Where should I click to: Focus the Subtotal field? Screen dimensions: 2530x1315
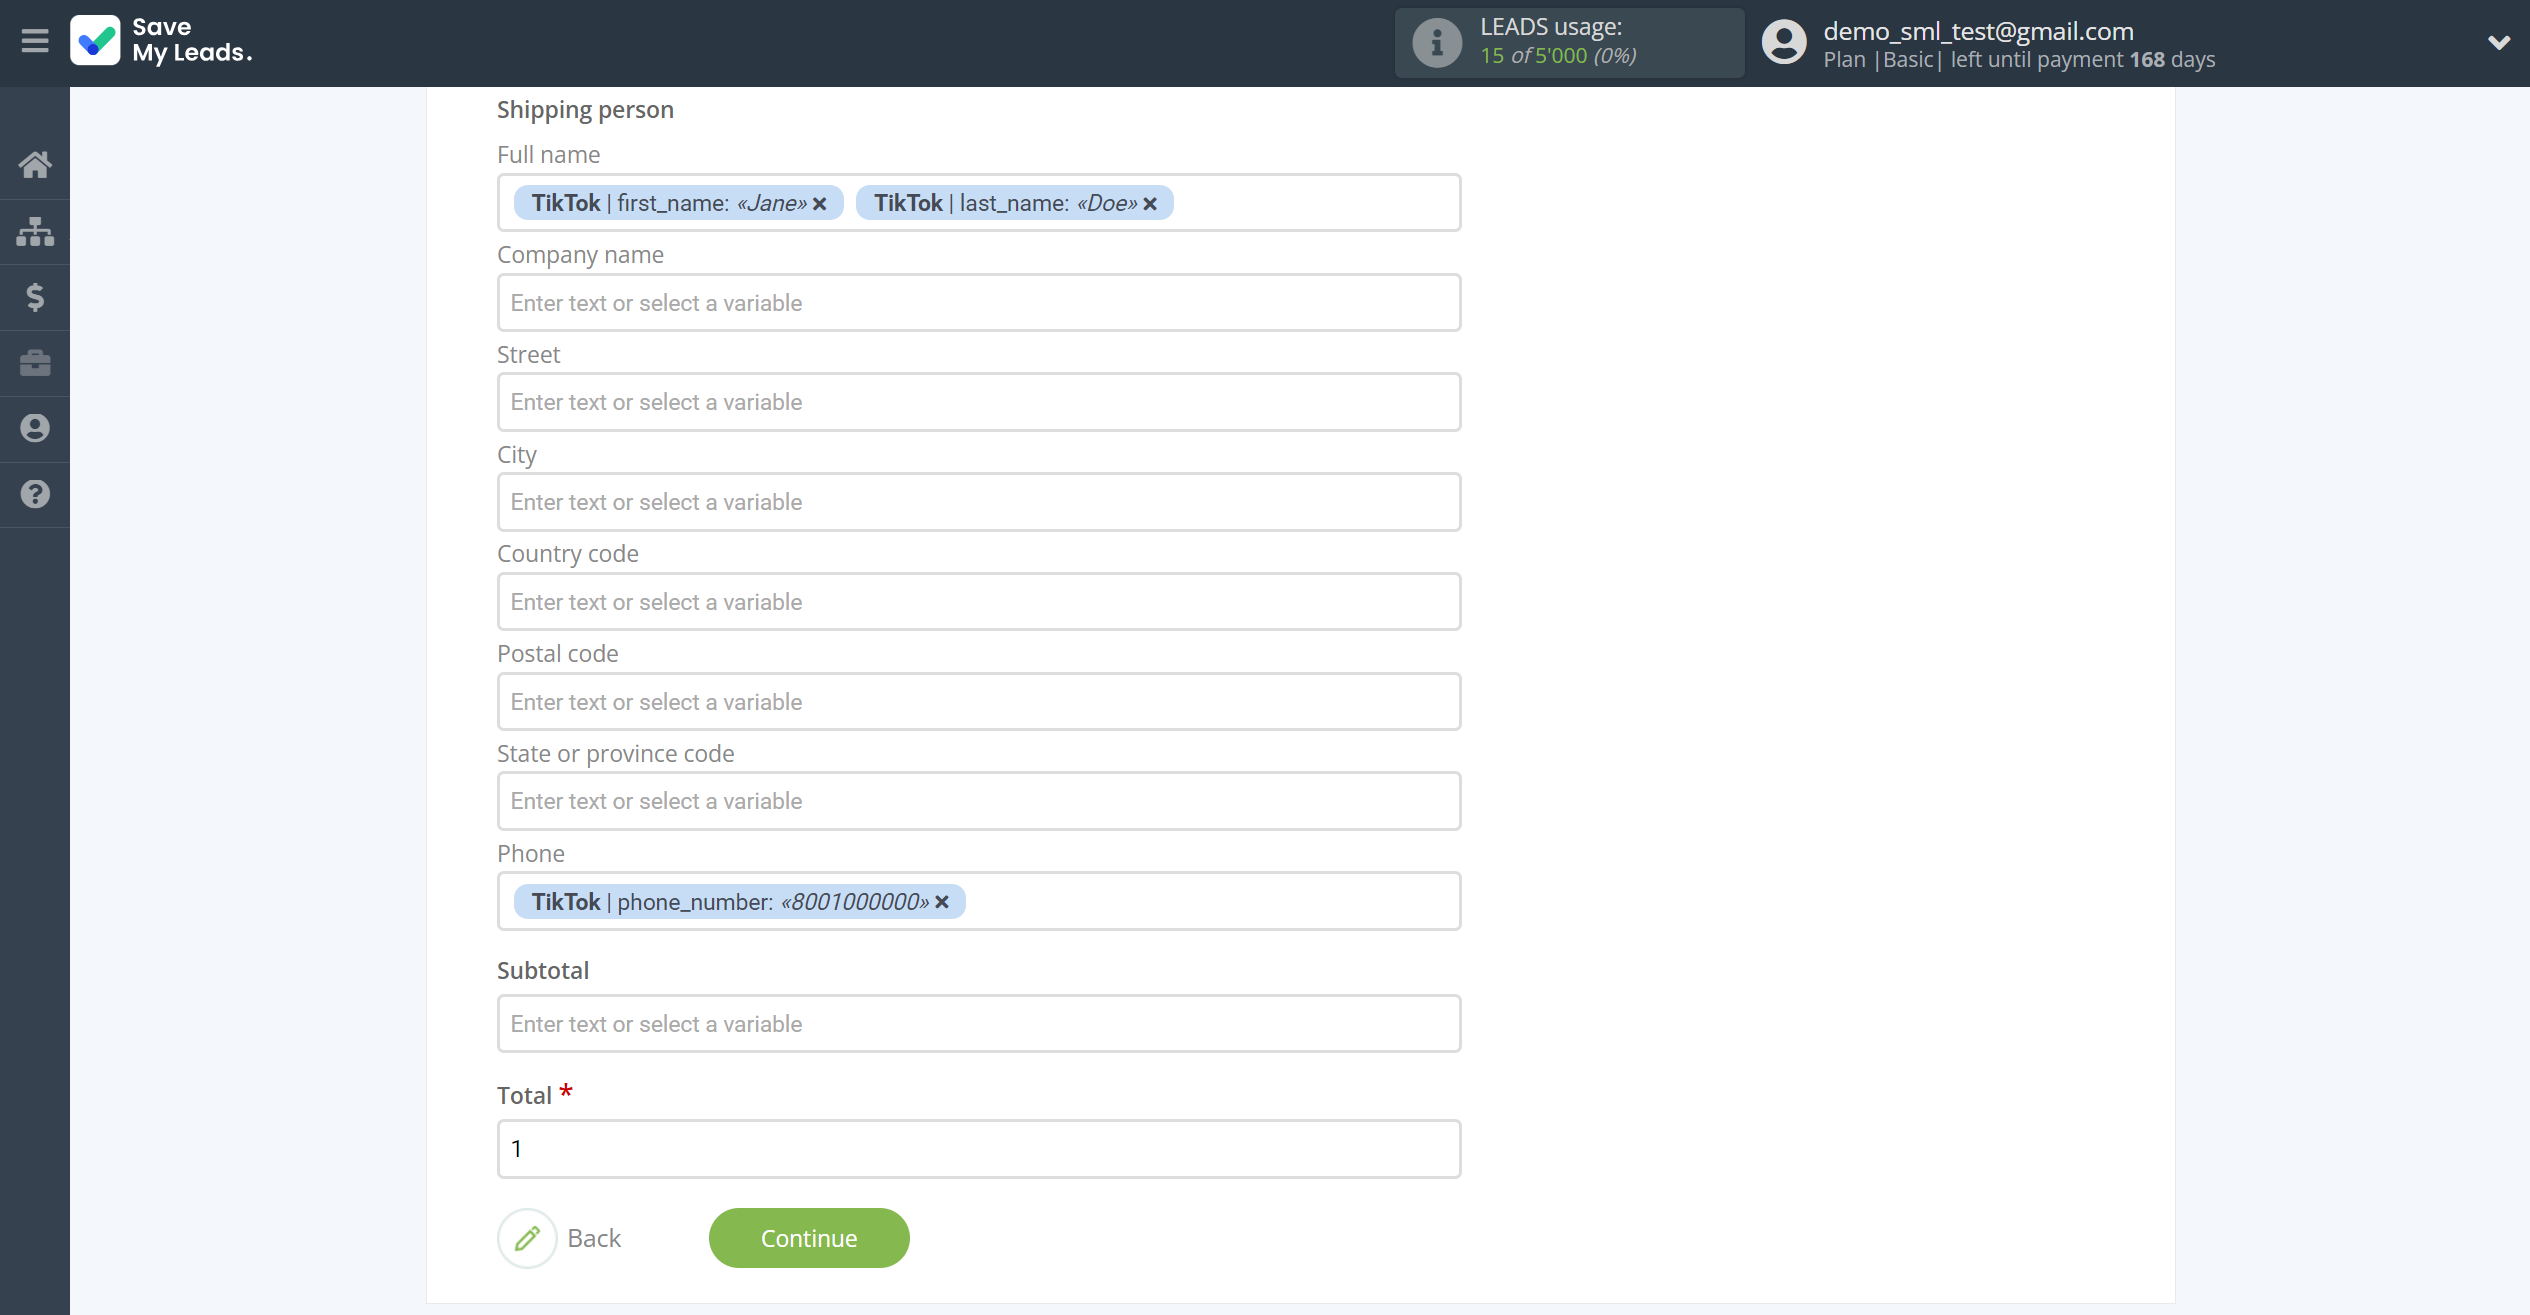[x=979, y=1024]
